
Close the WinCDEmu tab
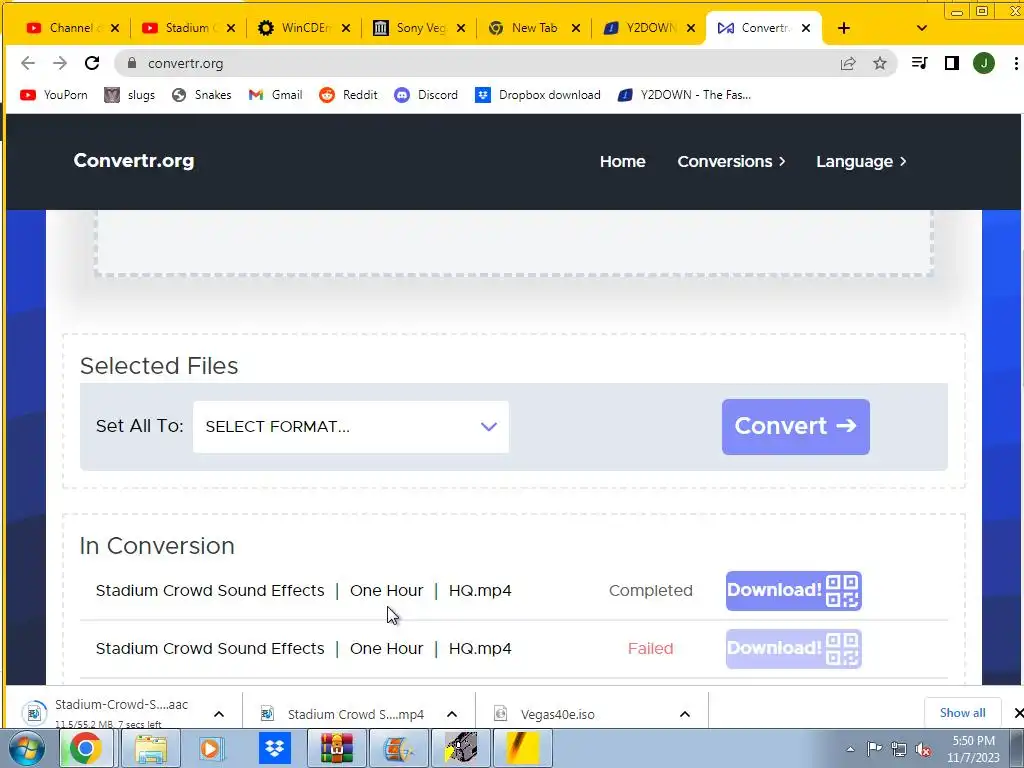point(346,28)
